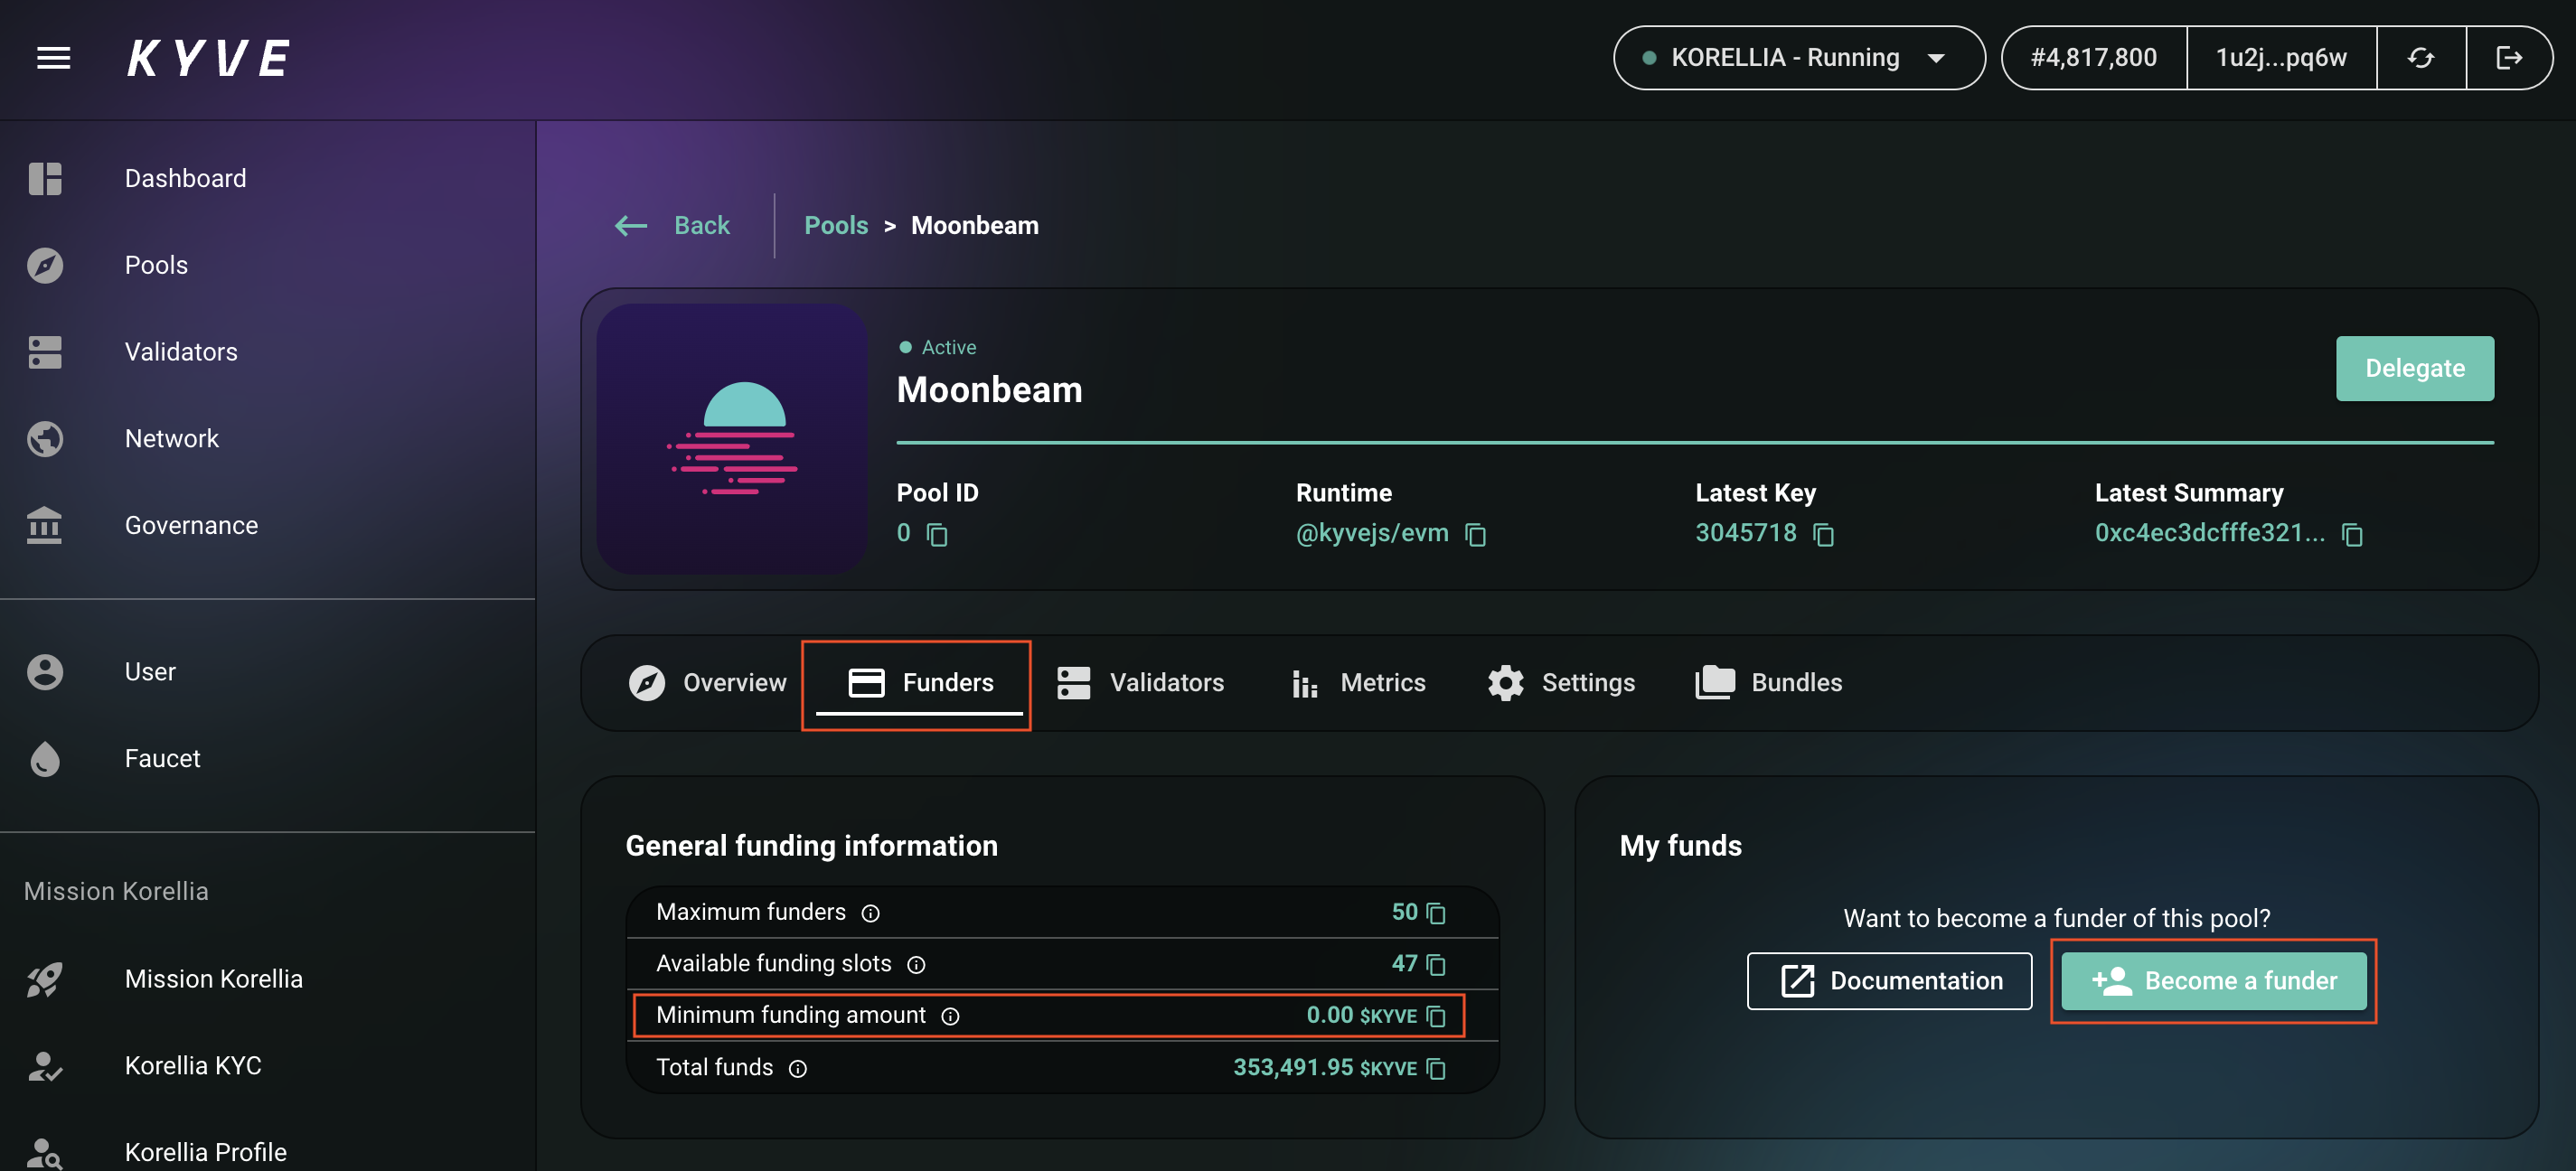Screen dimensions: 2576x1171
Task: Click the refresh icon in header
Action: click(x=2420, y=58)
